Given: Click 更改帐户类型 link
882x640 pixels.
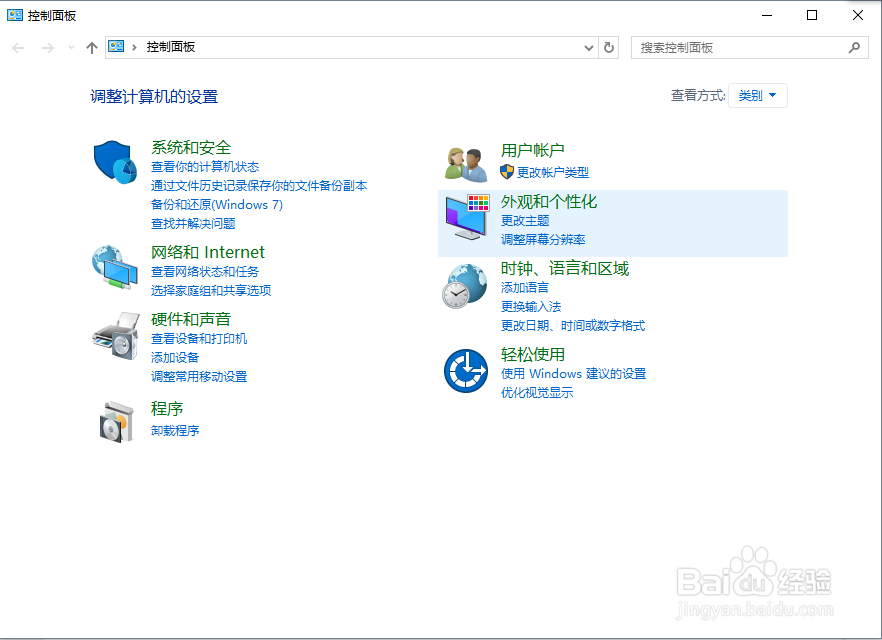Looking at the screenshot, I should (x=553, y=173).
